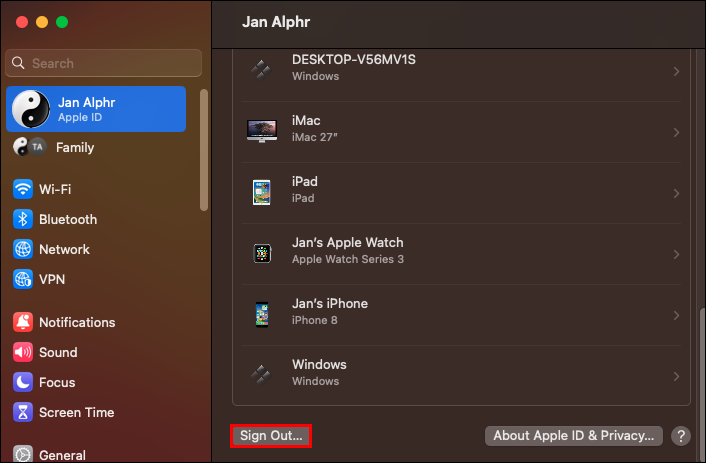The width and height of the screenshot is (706, 463).
Task: Click the Notifications bell icon
Action: pos(23,322)
